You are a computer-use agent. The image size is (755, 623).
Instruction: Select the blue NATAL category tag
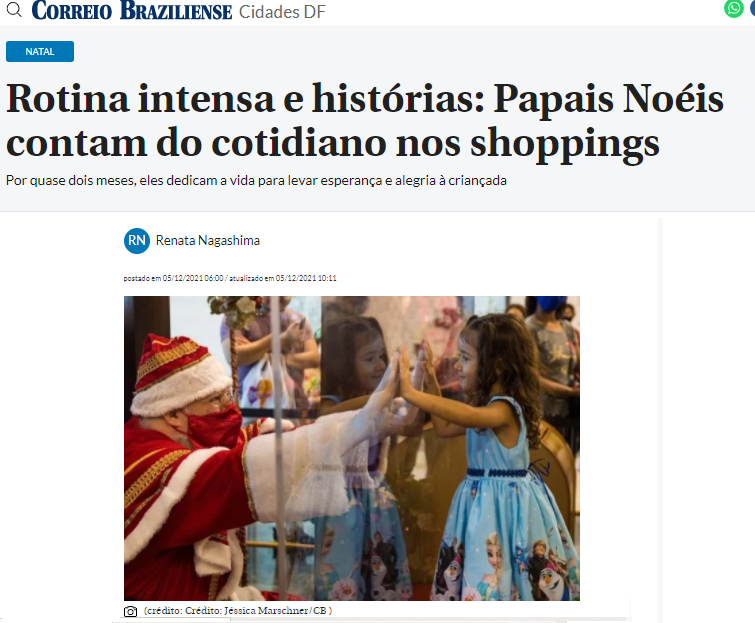click(40, 52)
